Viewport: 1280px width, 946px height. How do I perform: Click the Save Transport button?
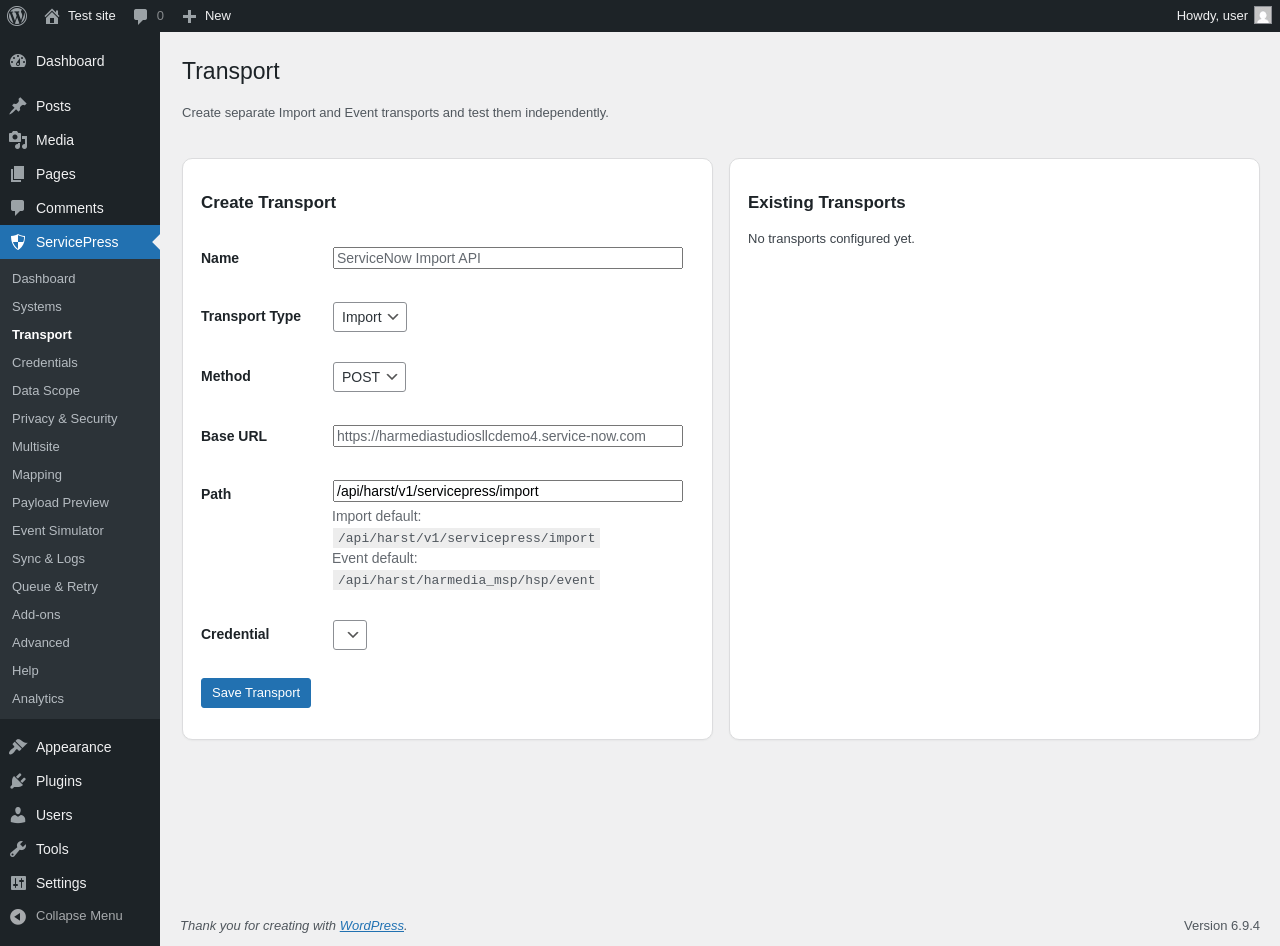pyautogui.click(x=256, y=693)
